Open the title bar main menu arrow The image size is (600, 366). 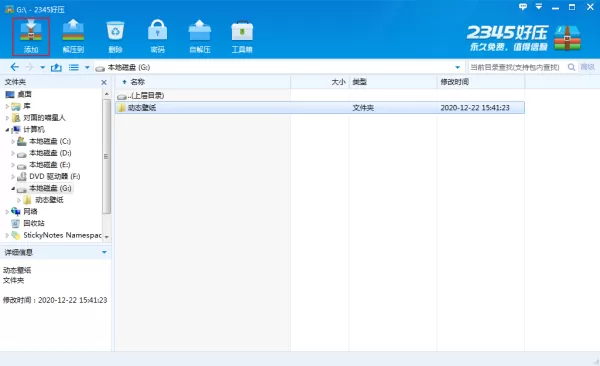[539, 7]
